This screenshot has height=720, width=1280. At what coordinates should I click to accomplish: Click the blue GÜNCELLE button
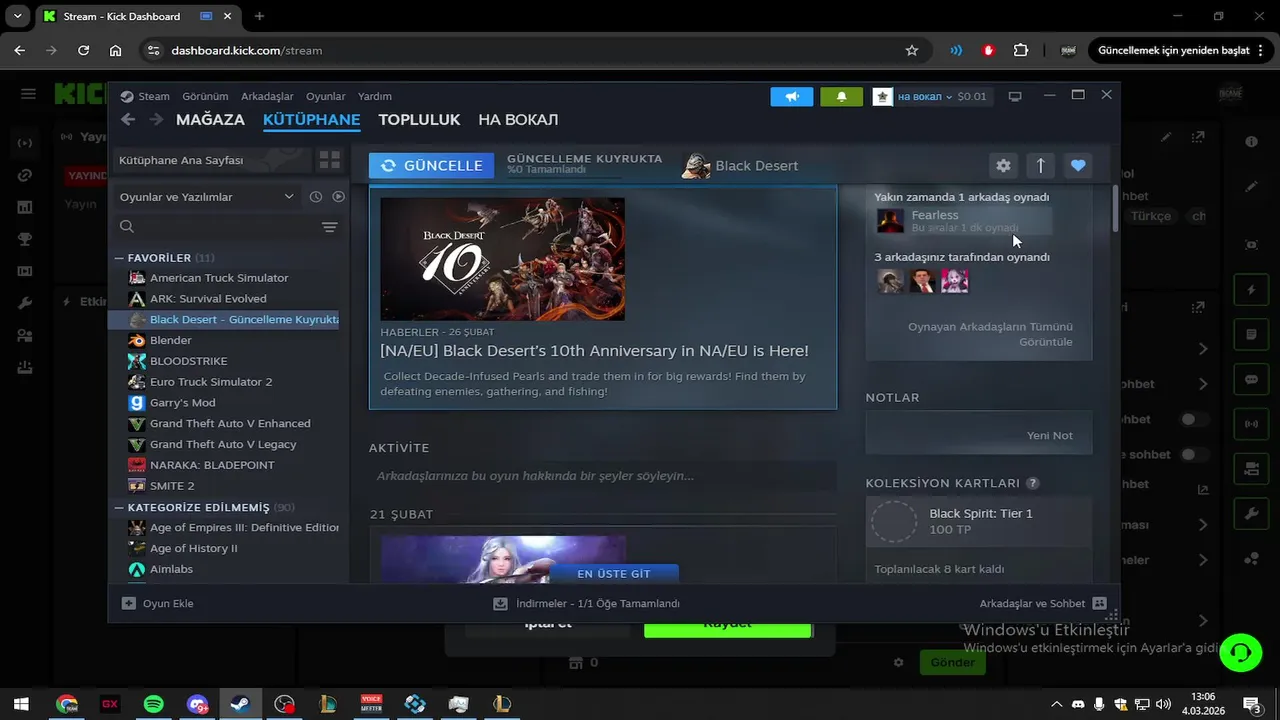pos(431,166)
